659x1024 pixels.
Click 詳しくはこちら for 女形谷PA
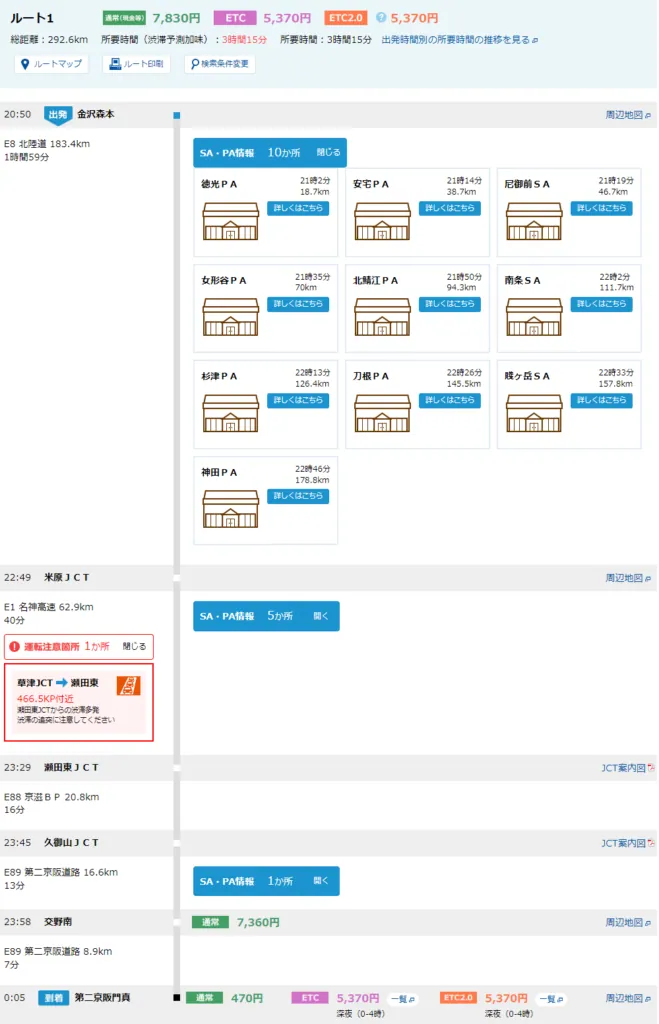tap(298, 304)
